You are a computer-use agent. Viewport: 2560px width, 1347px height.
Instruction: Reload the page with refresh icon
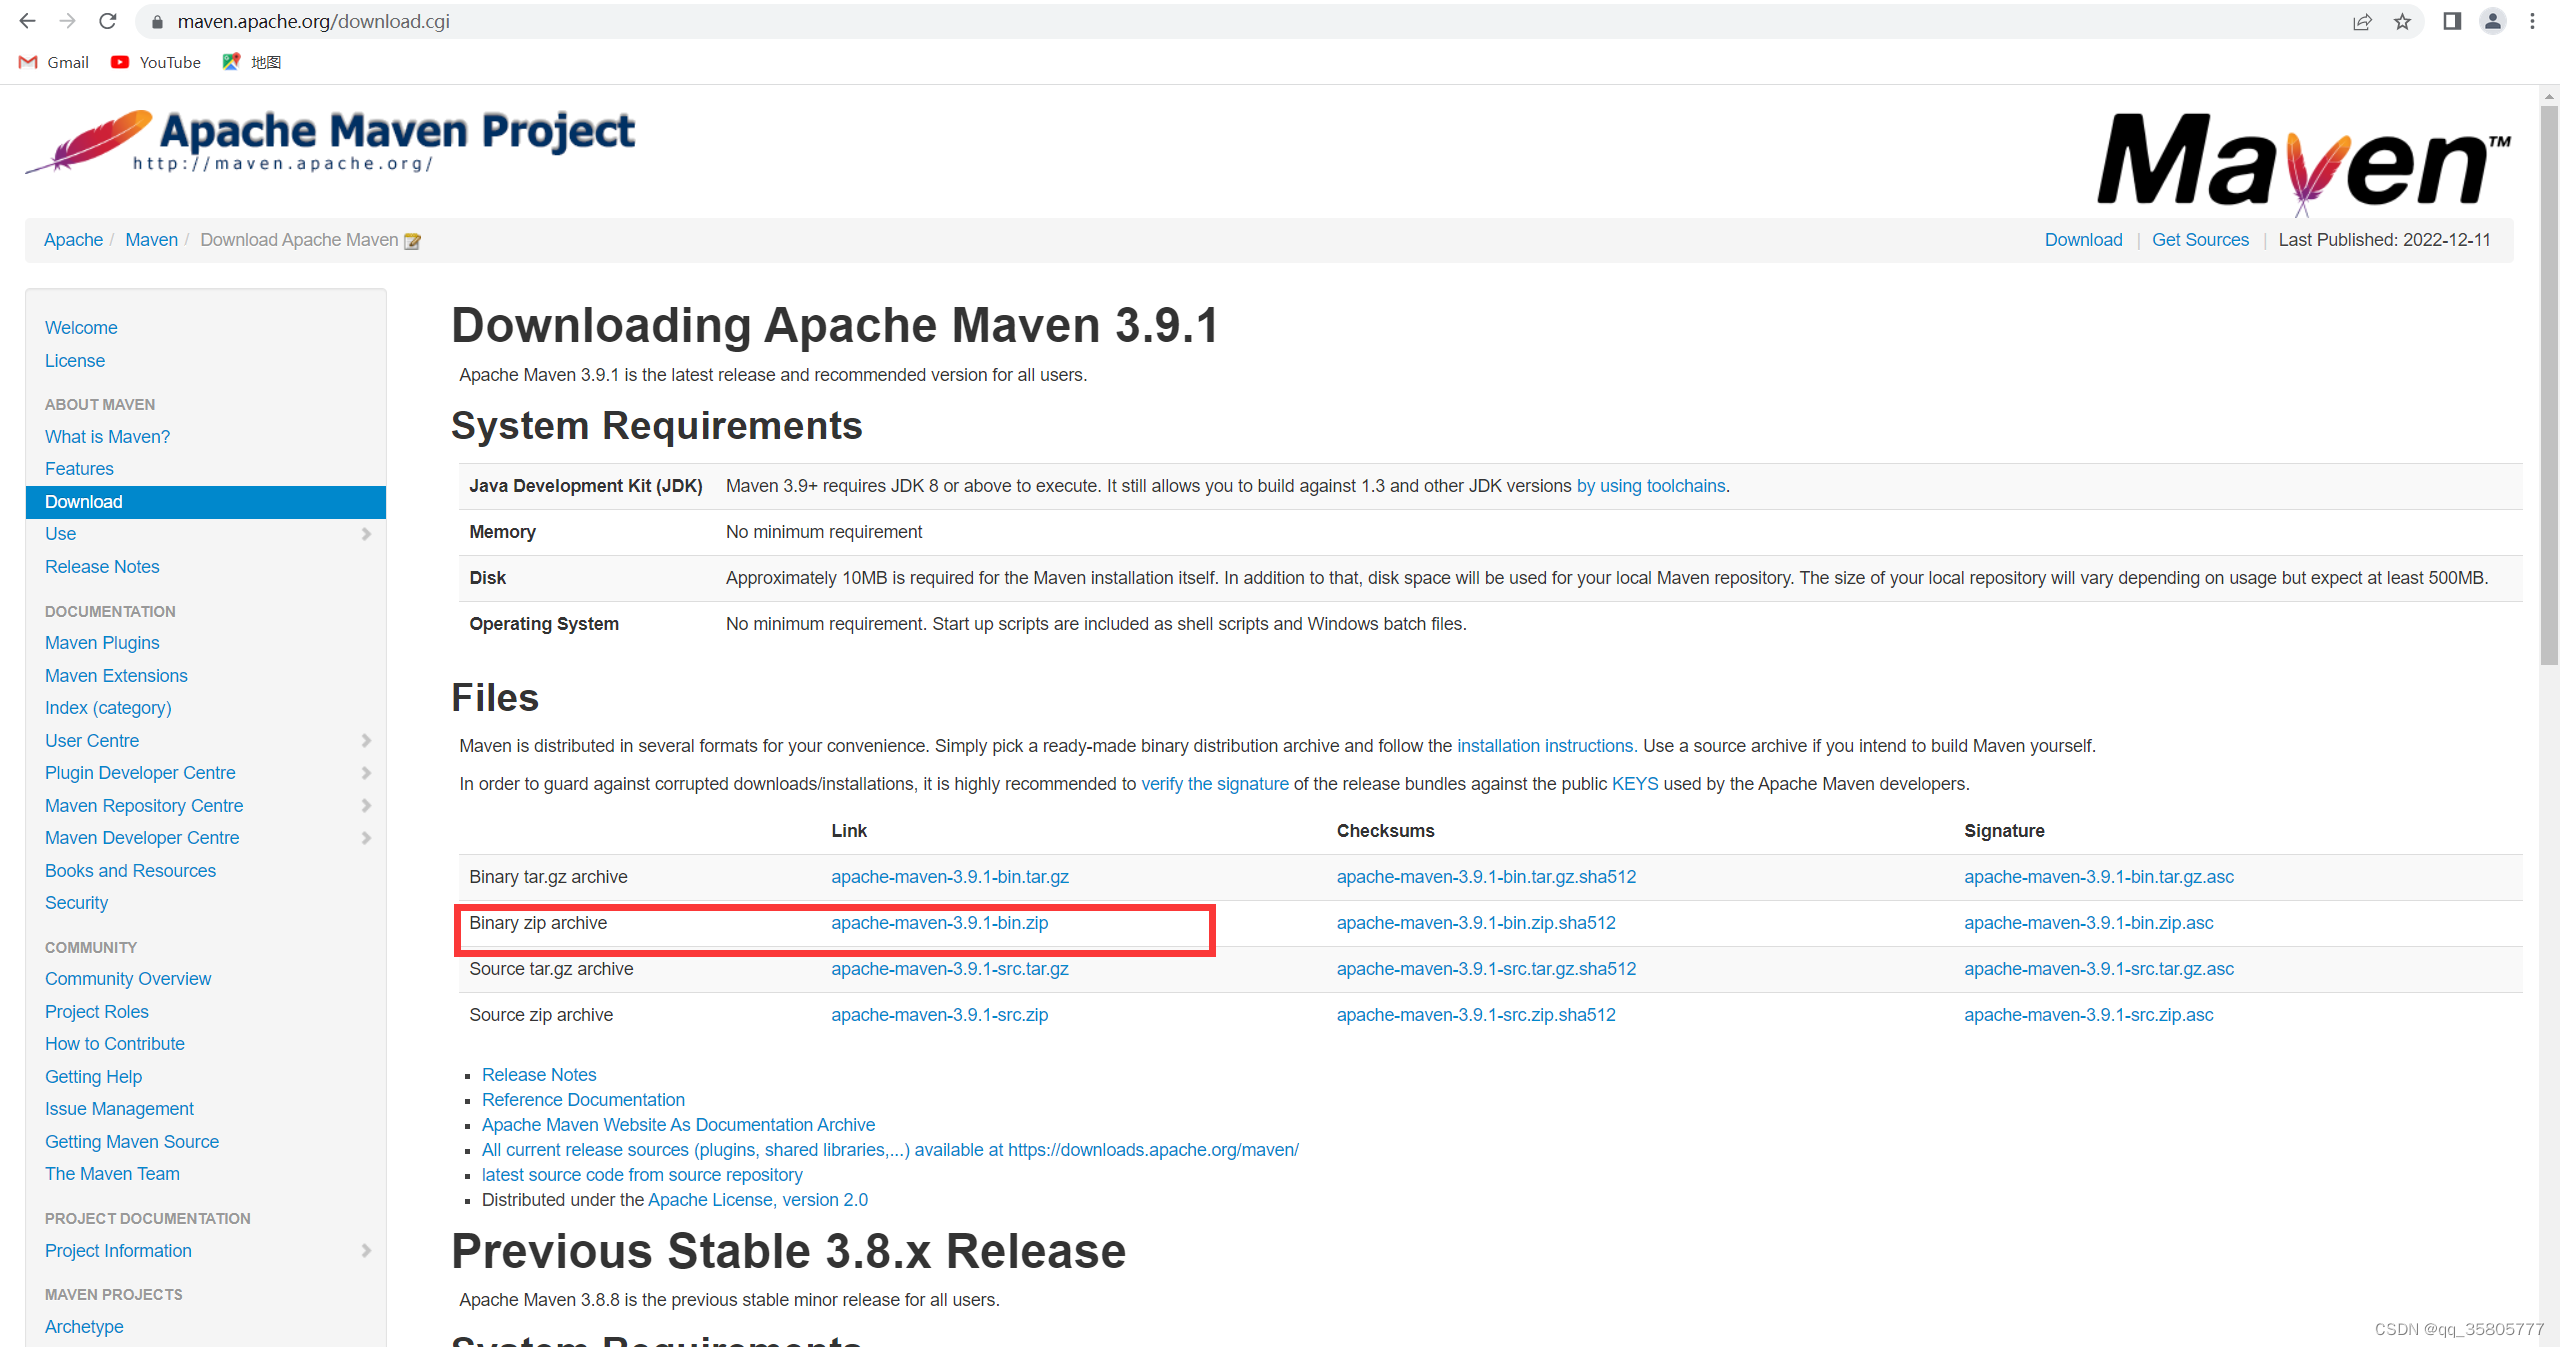click(108, 21)
